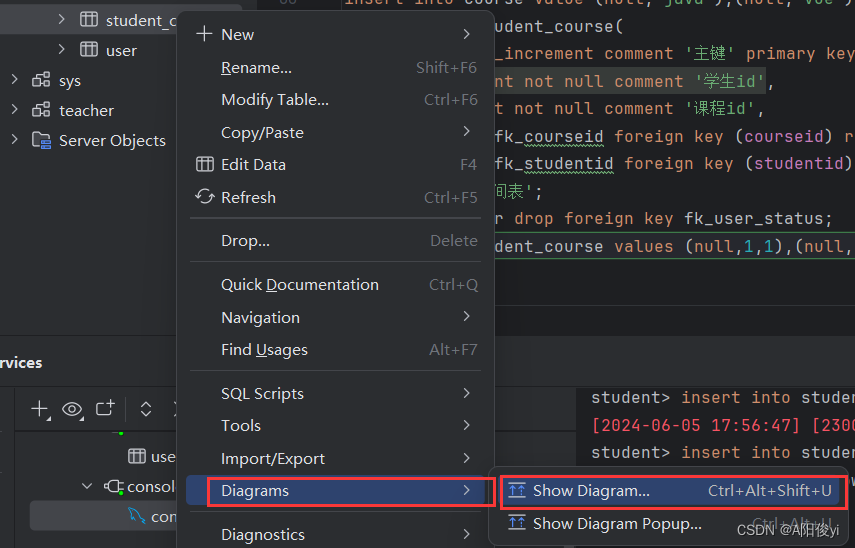Expand the student_c table node
855x548 pixels.
coord(61,20)
